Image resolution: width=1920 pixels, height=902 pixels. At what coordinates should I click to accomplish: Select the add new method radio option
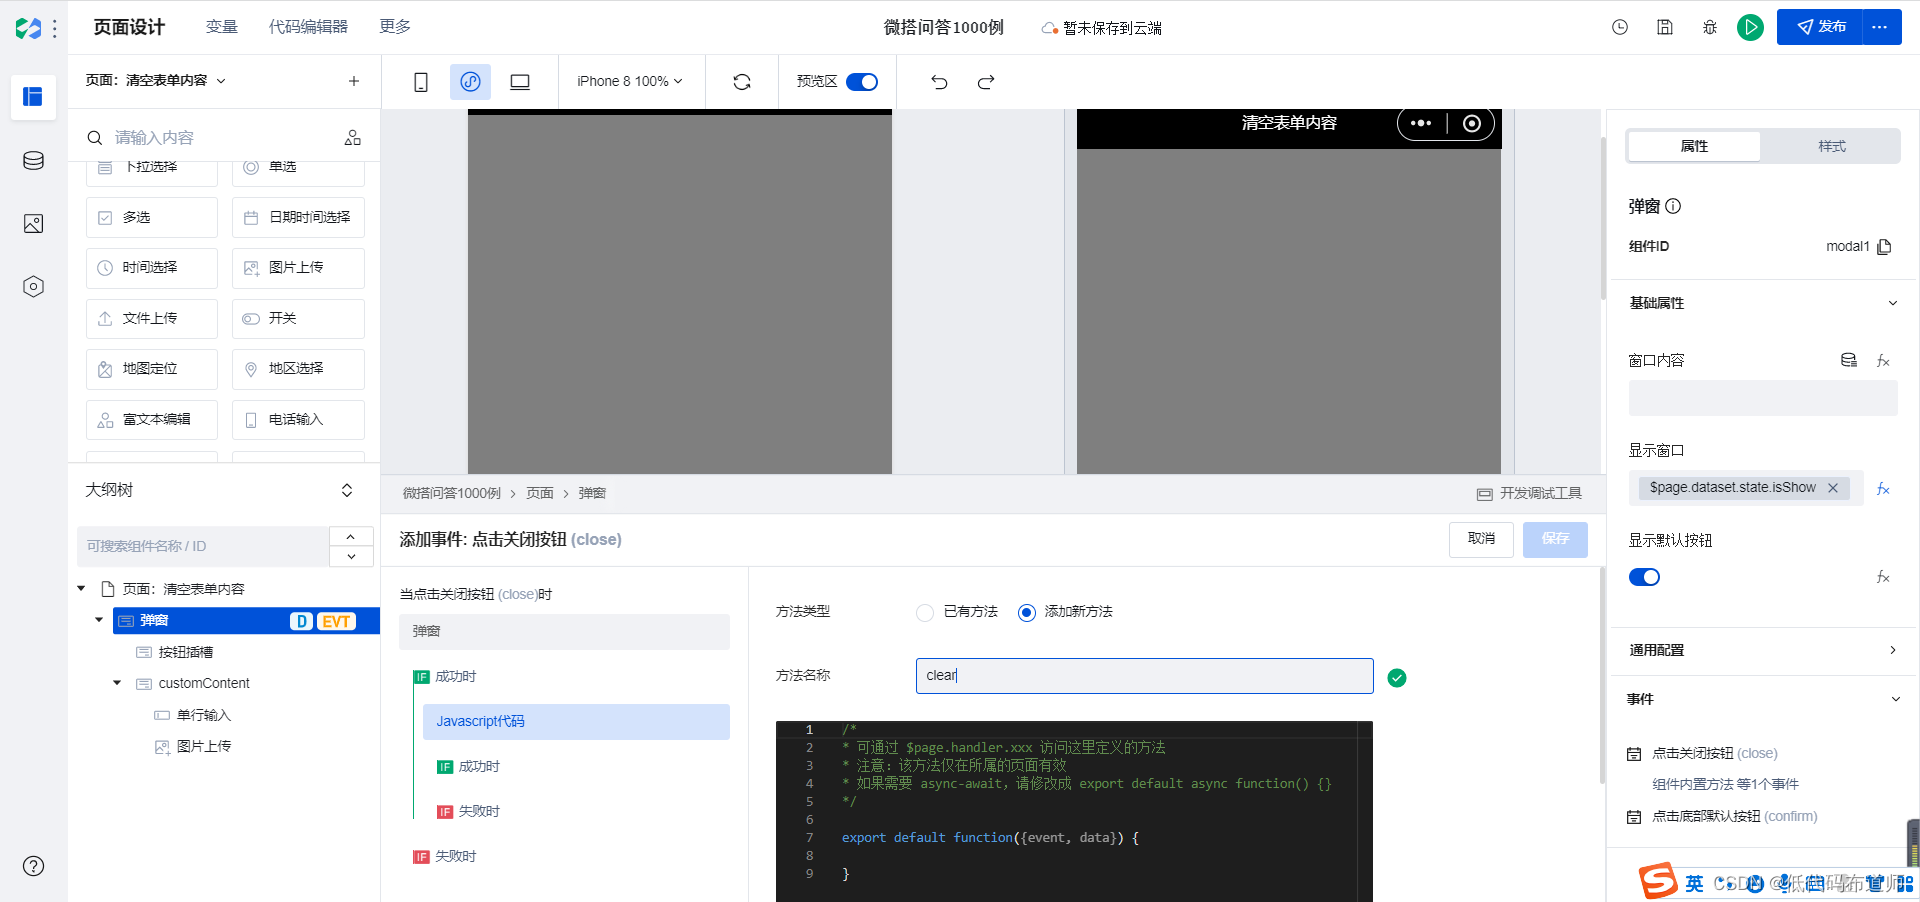[1027, 612]
